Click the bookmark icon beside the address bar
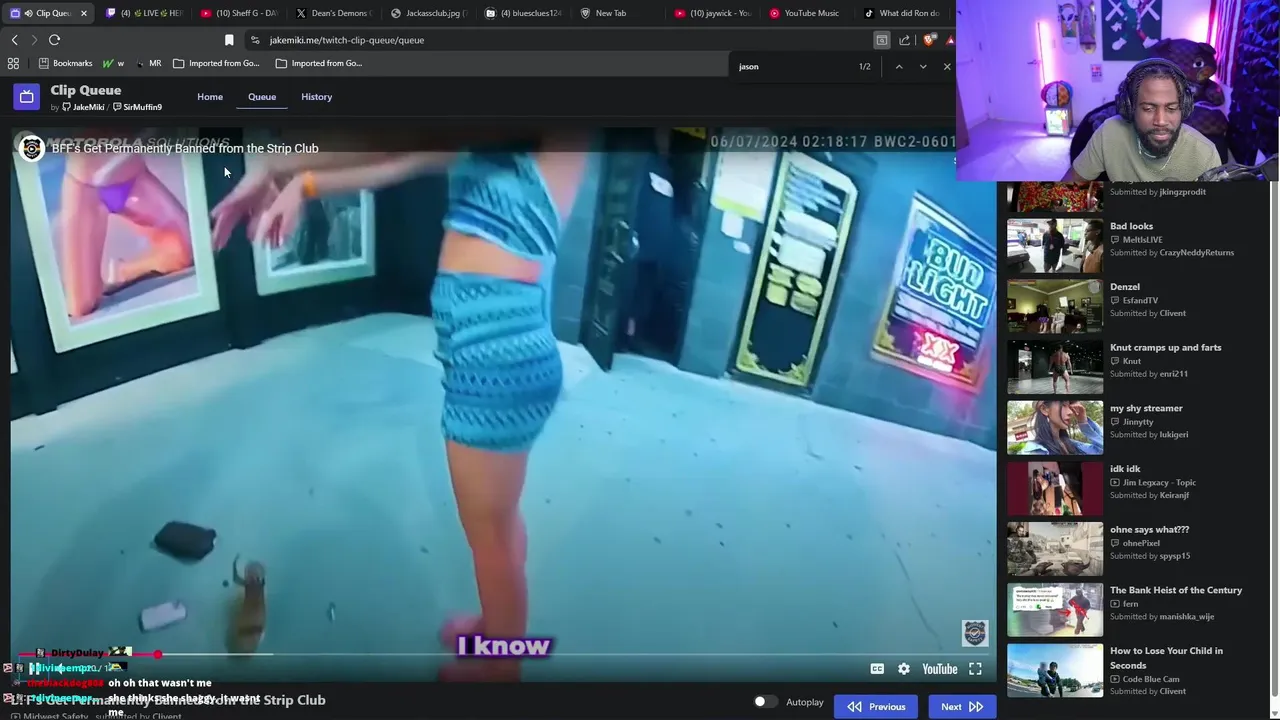 pos(229,40)
